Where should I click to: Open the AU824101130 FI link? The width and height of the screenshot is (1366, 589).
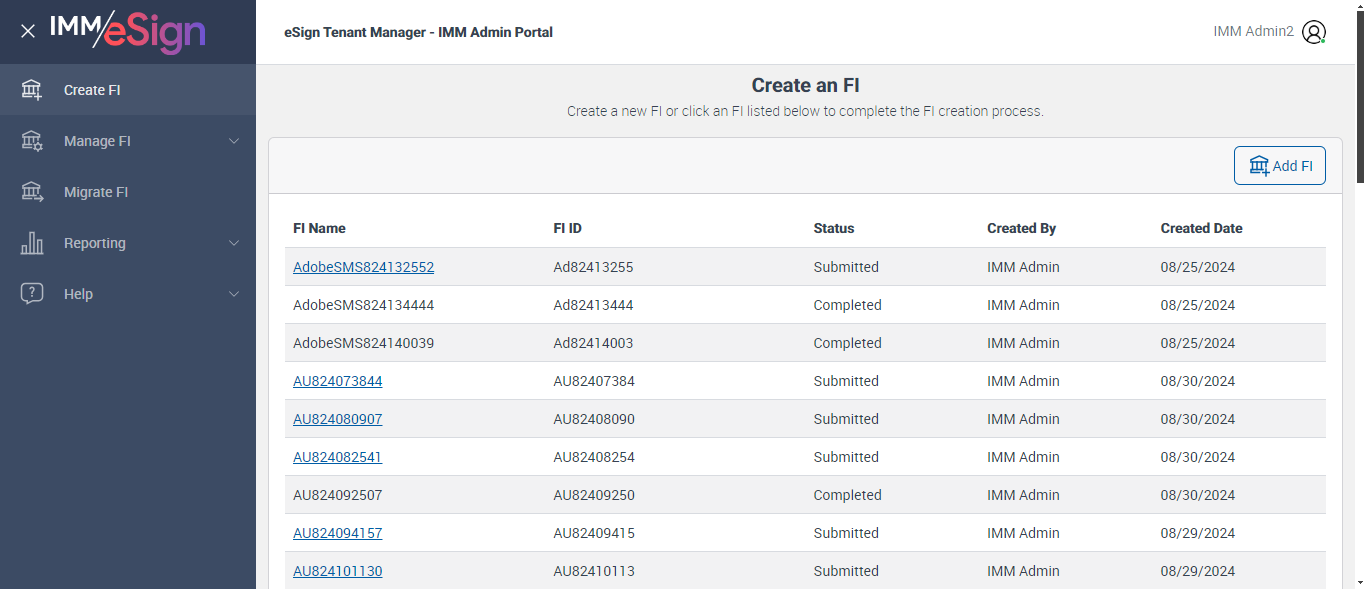click(337, 571)
